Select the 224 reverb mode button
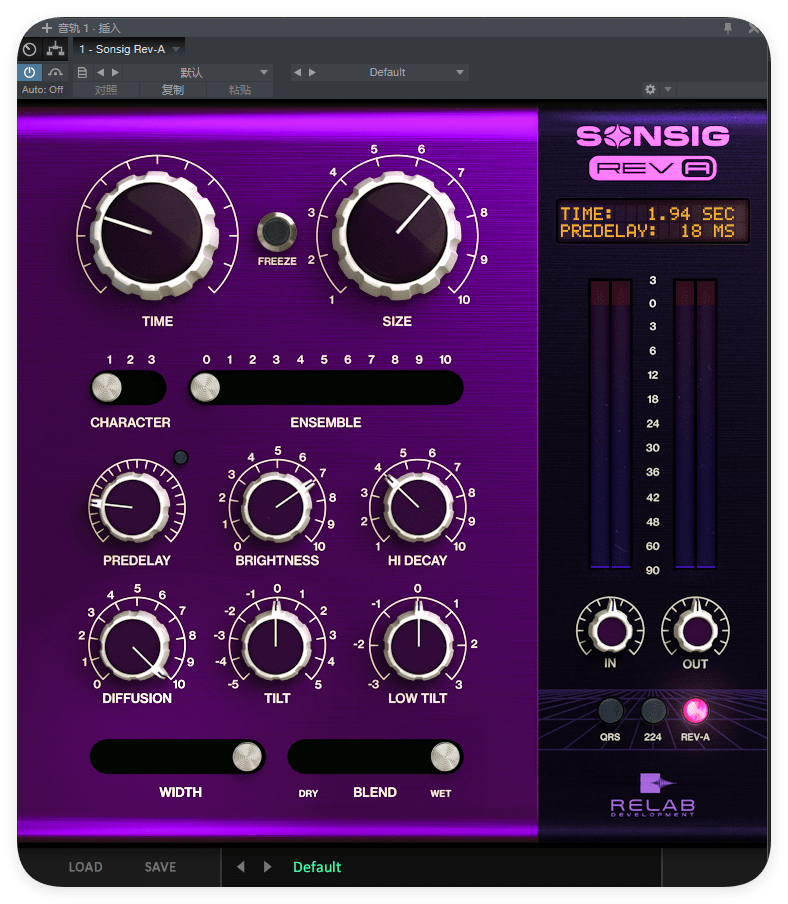Image resolution: width=788 pixels, height=904 pixels. click(653, 711)
